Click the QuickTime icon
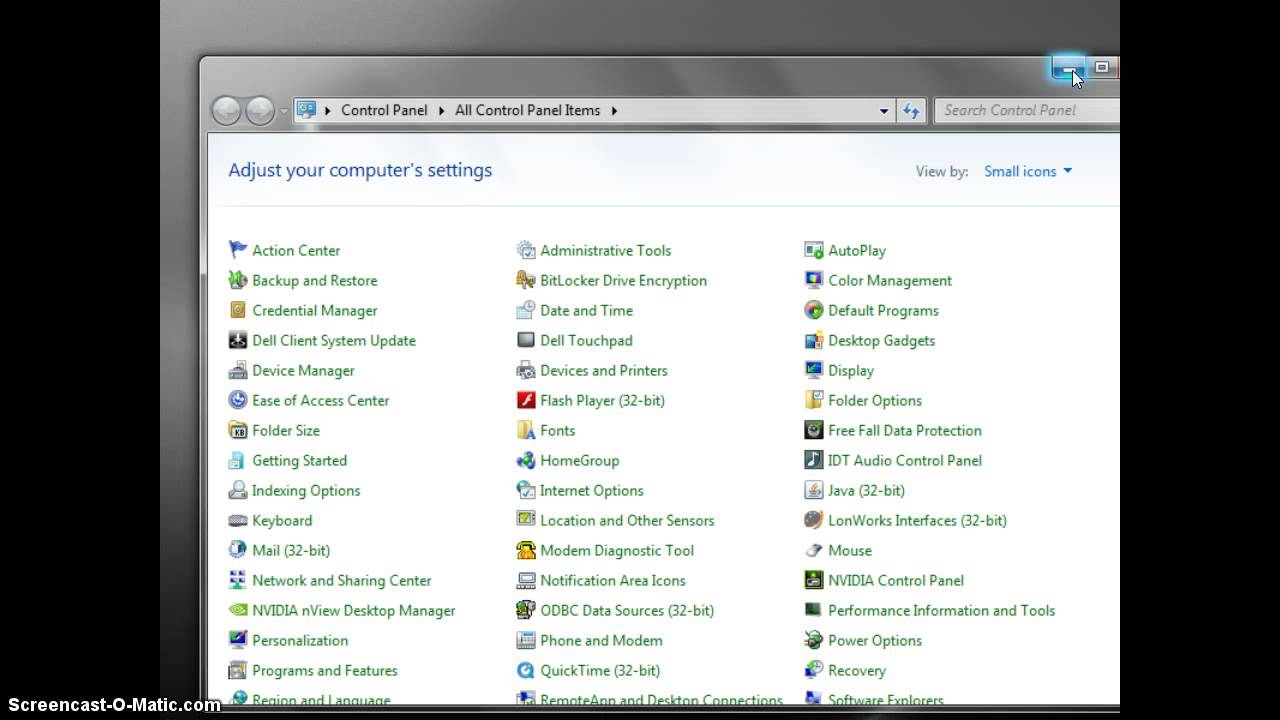The image size is (1280, 720). tap(525, 670)
